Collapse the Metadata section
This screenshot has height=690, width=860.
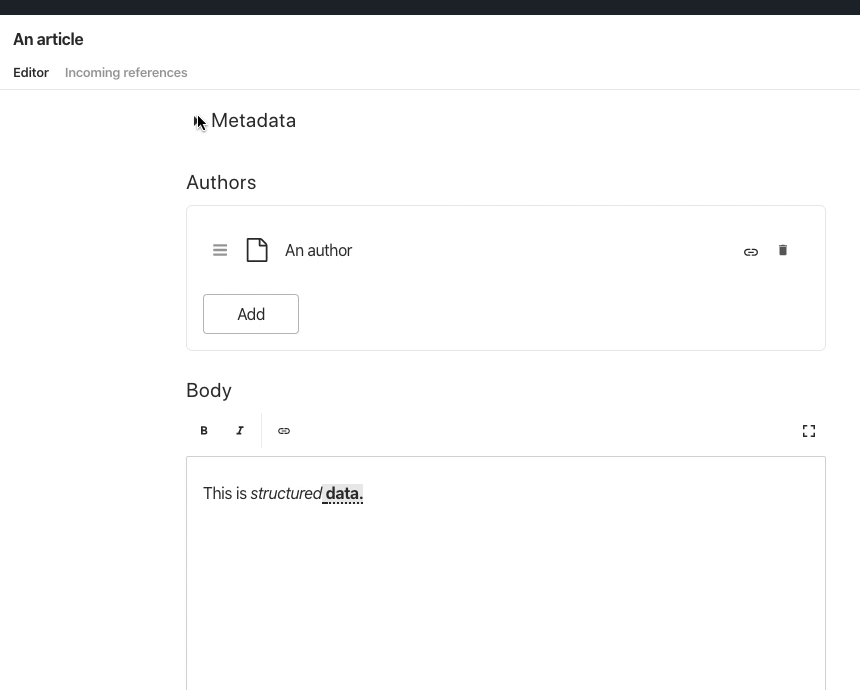point(197,121)
